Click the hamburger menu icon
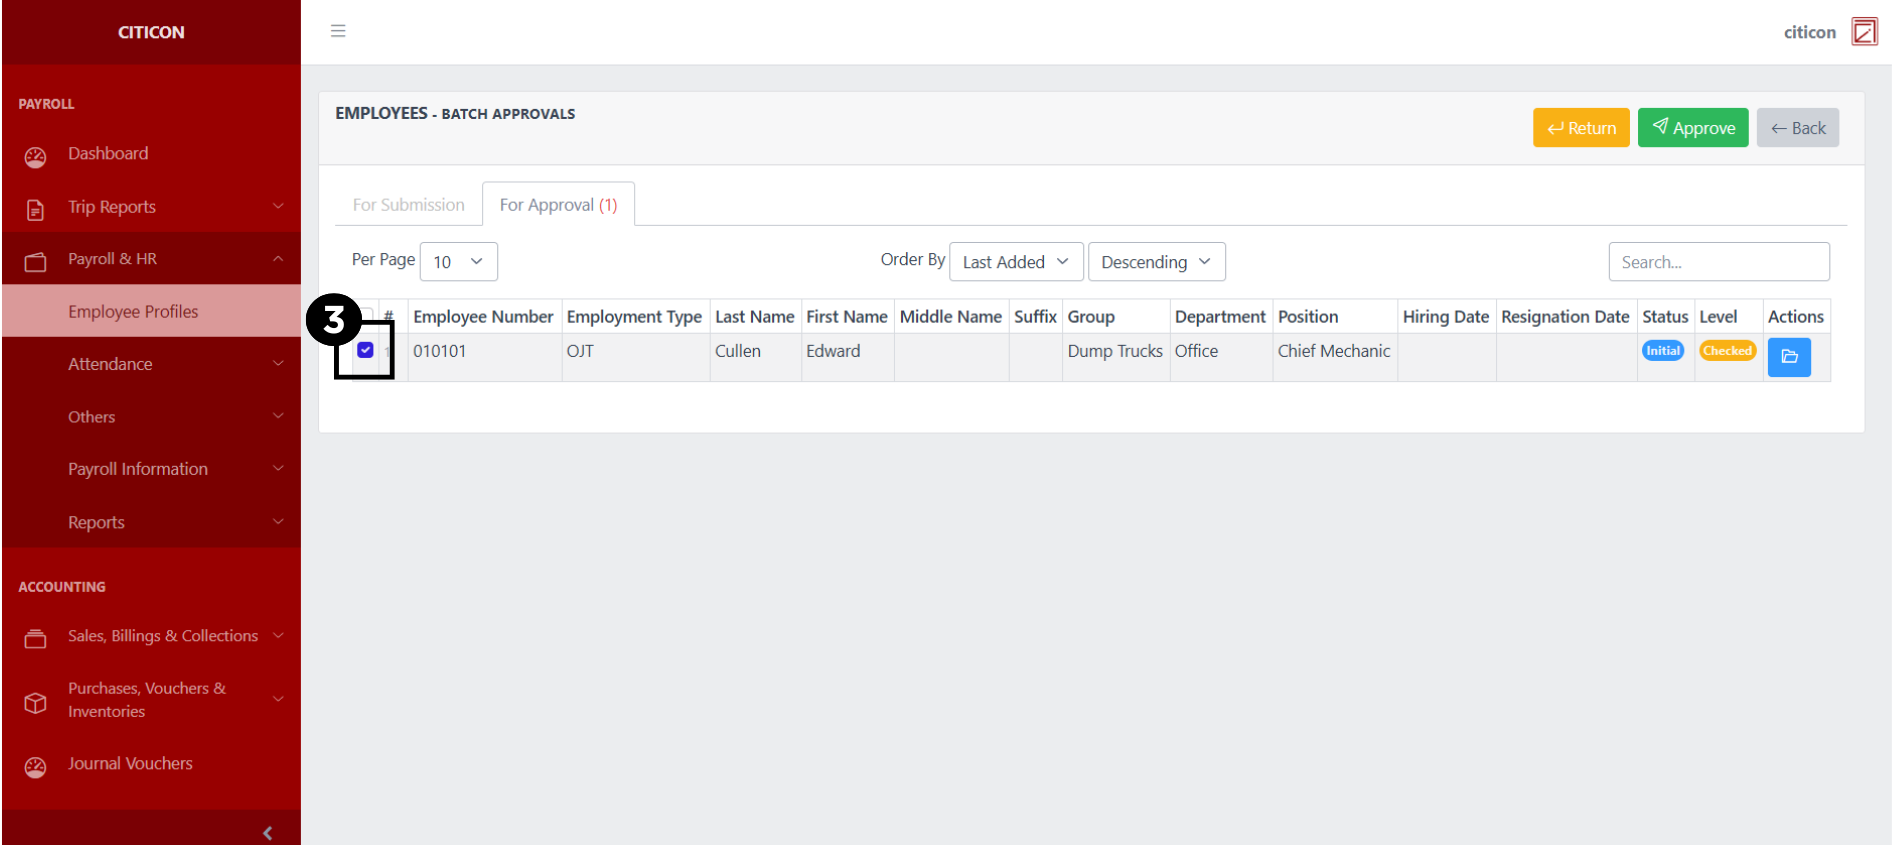Image resolution: width=1892 pixels, height=845 pixels. [x=338, y=31]
